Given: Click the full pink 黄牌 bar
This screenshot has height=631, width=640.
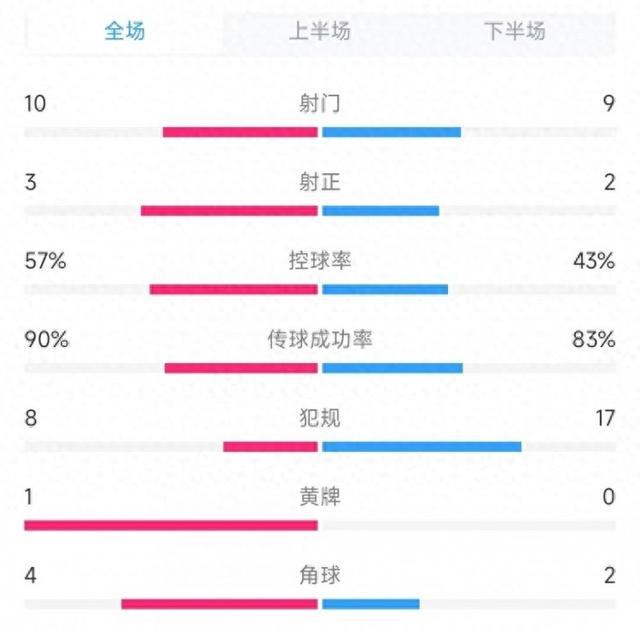Looking at the screenshot, I should [x=171, y=525].
